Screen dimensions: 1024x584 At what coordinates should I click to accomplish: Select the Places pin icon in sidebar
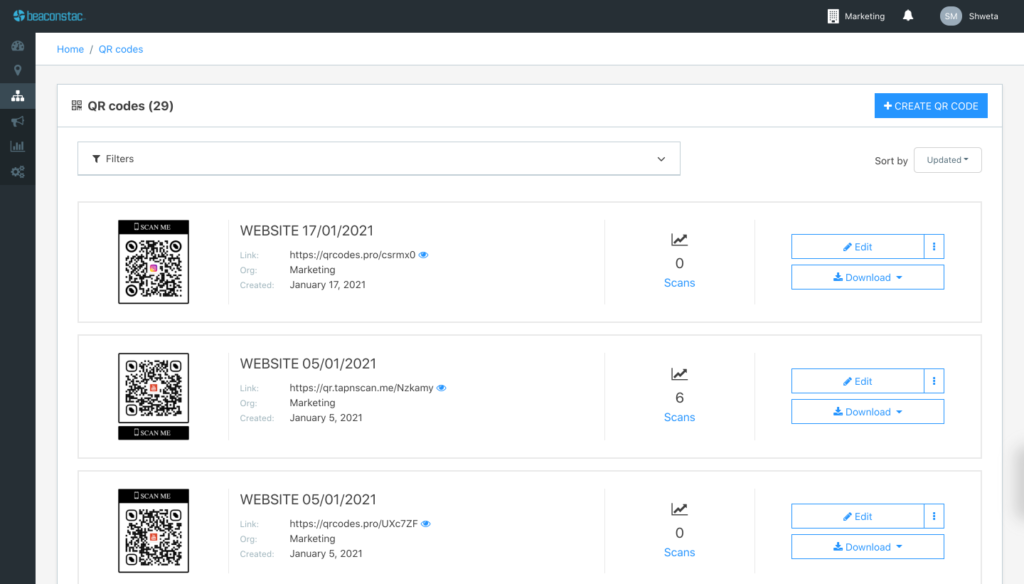(17, 70)
